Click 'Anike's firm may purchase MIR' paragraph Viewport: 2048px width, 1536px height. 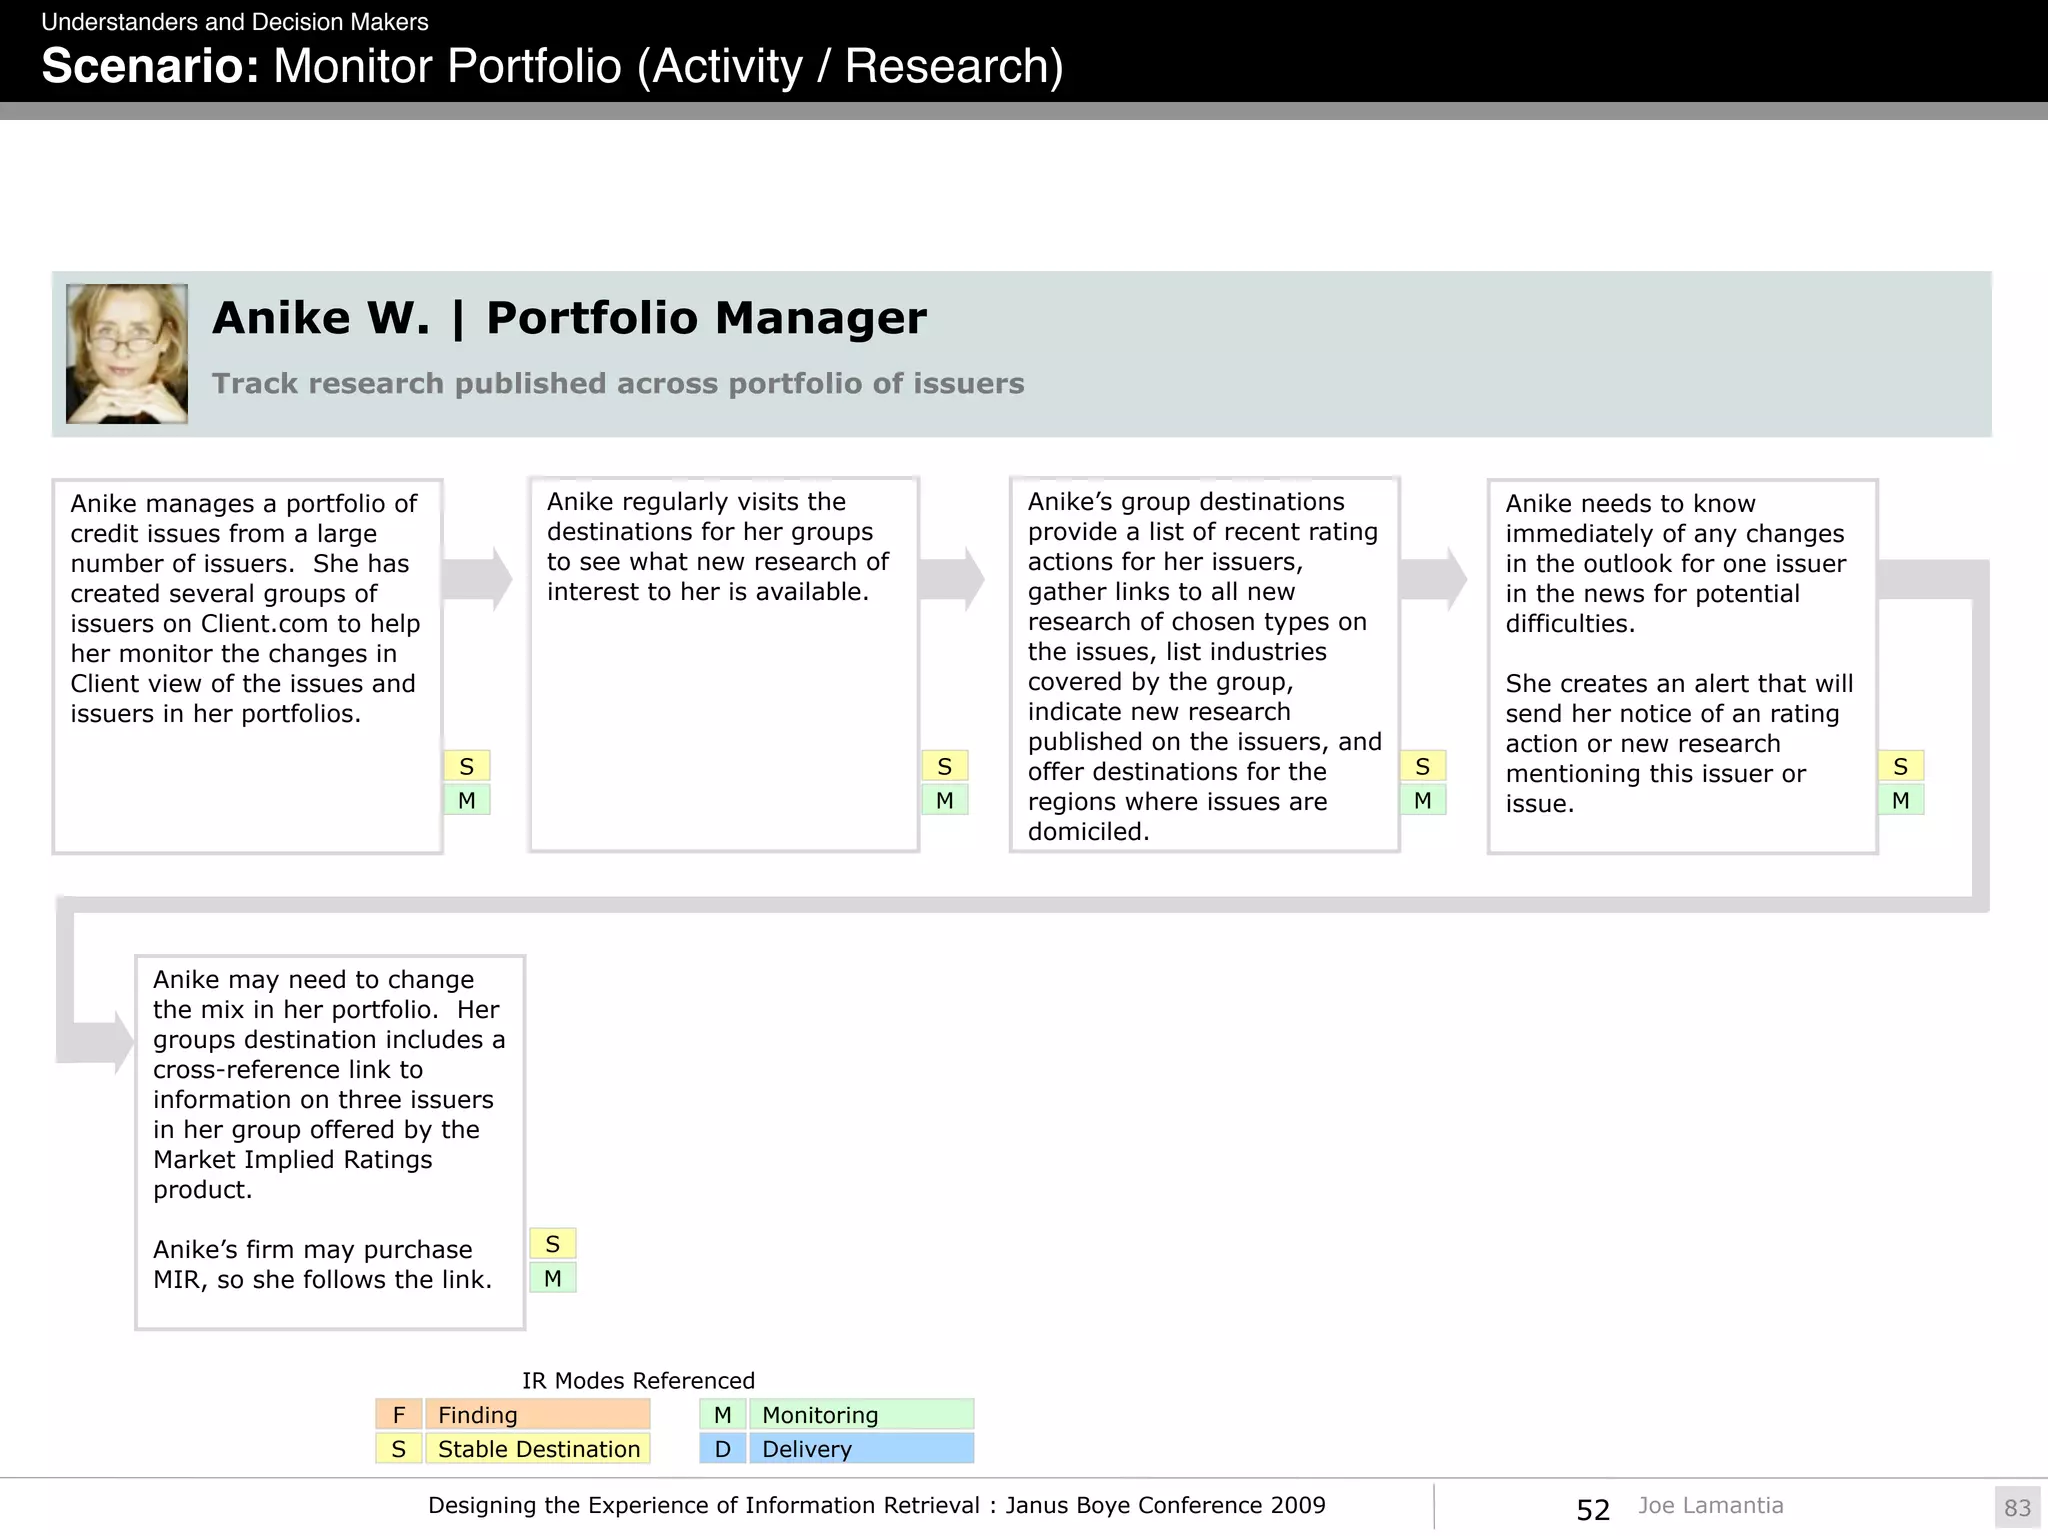[322, 1264]
